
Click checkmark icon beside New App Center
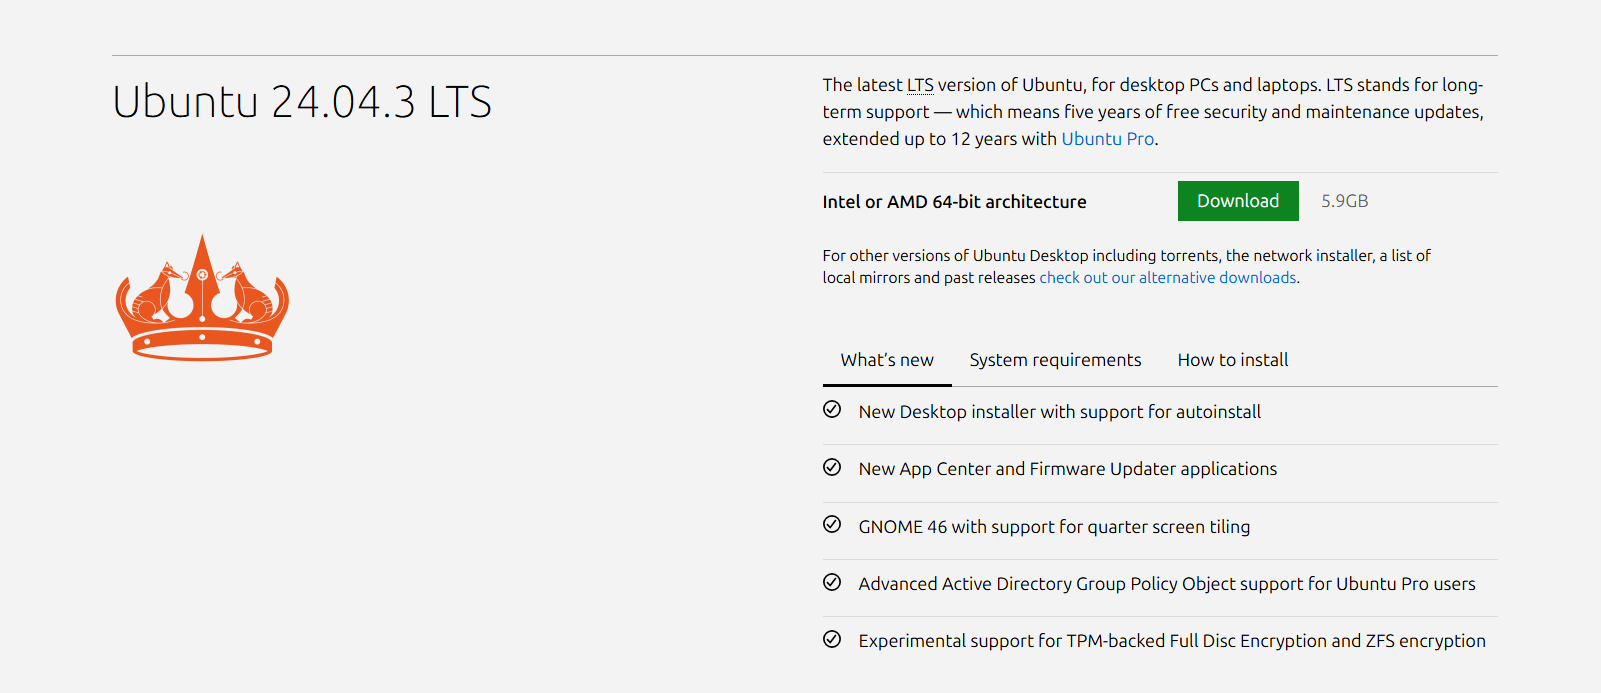[x=832, y=467]
